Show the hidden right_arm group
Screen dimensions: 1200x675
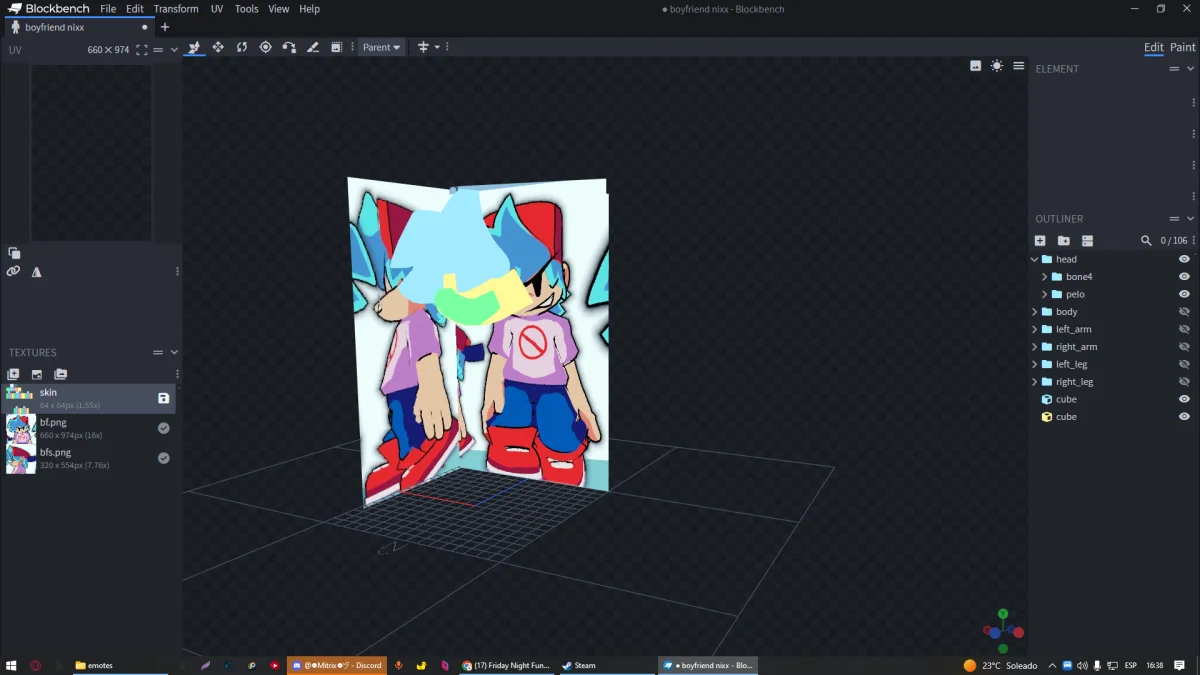click(x=1184, y=347)
